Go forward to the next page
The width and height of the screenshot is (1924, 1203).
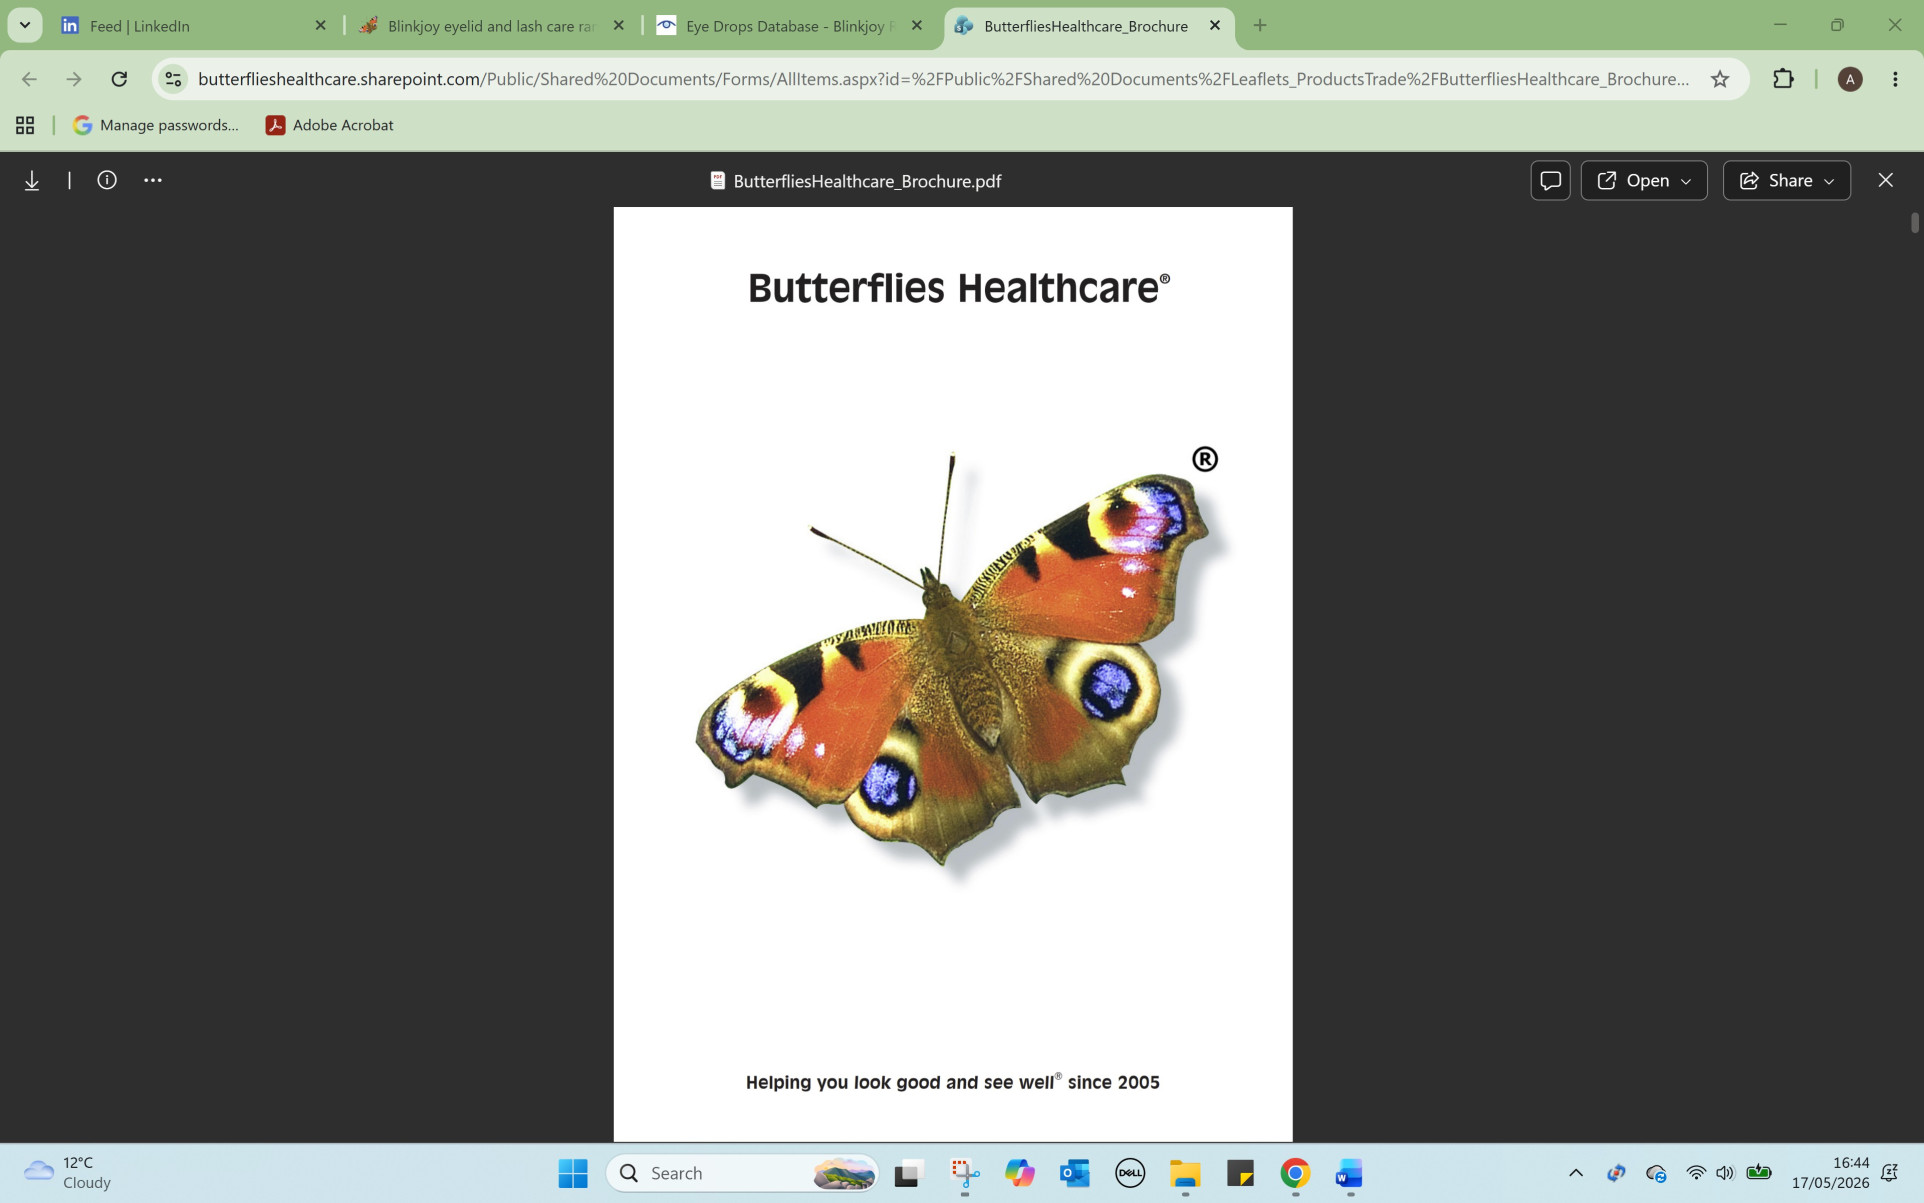coord(74,79)
